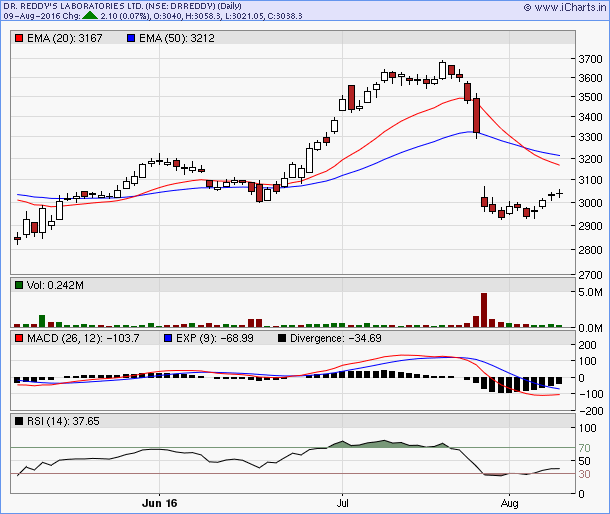610x514 pixels.
Task: Click the tall green volume bar in May
Action: click(x=42, y=321)
